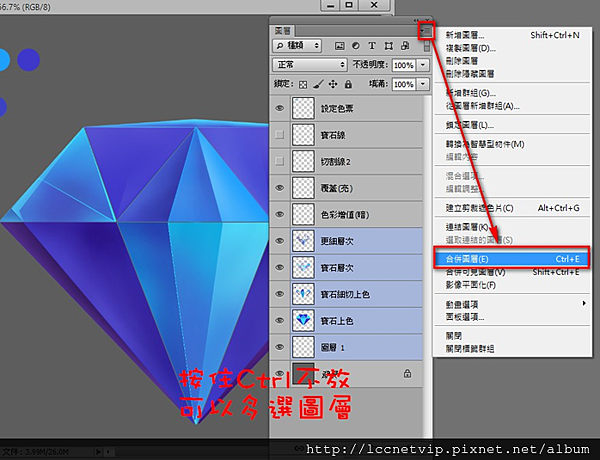The width and height of the screenshot is (600, 460).
Task: Hide the 寶石細切上色 layer
Action: [x=280, y=294]
